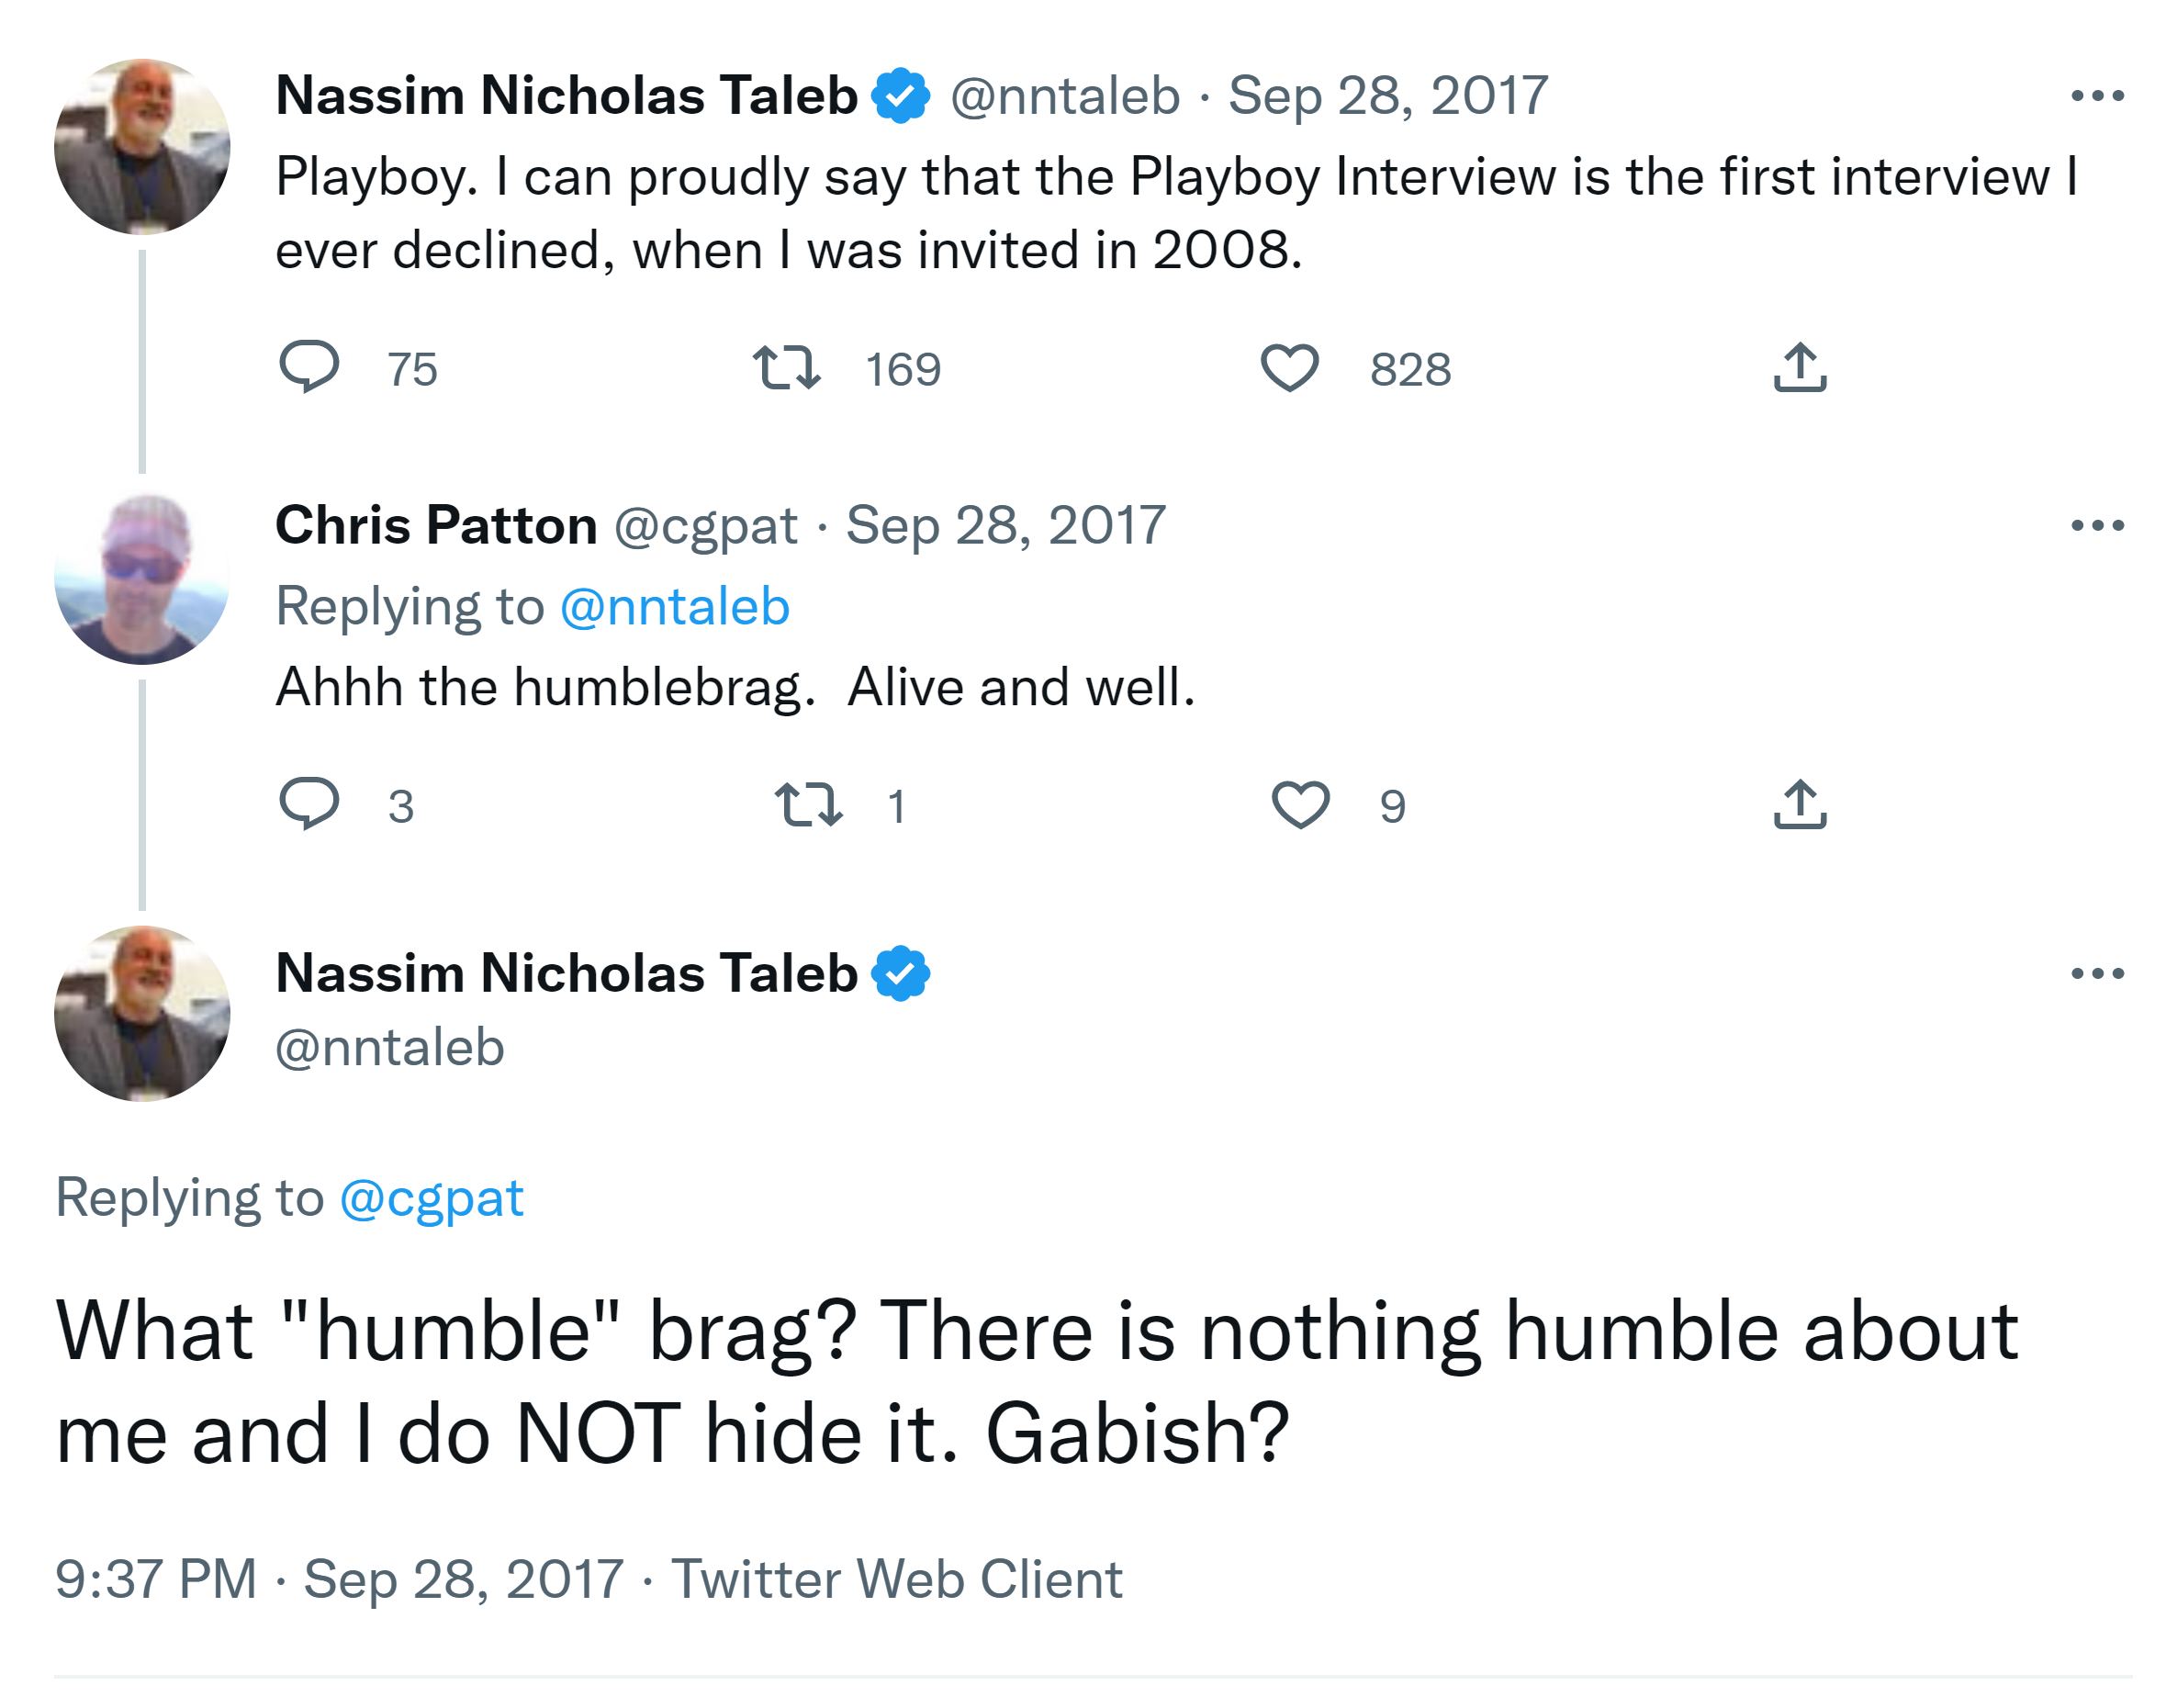Screen dimensions: 2177x1708
Task: Click Sep 28, 2017 date on first tweet
Action: pos(1388,96)
